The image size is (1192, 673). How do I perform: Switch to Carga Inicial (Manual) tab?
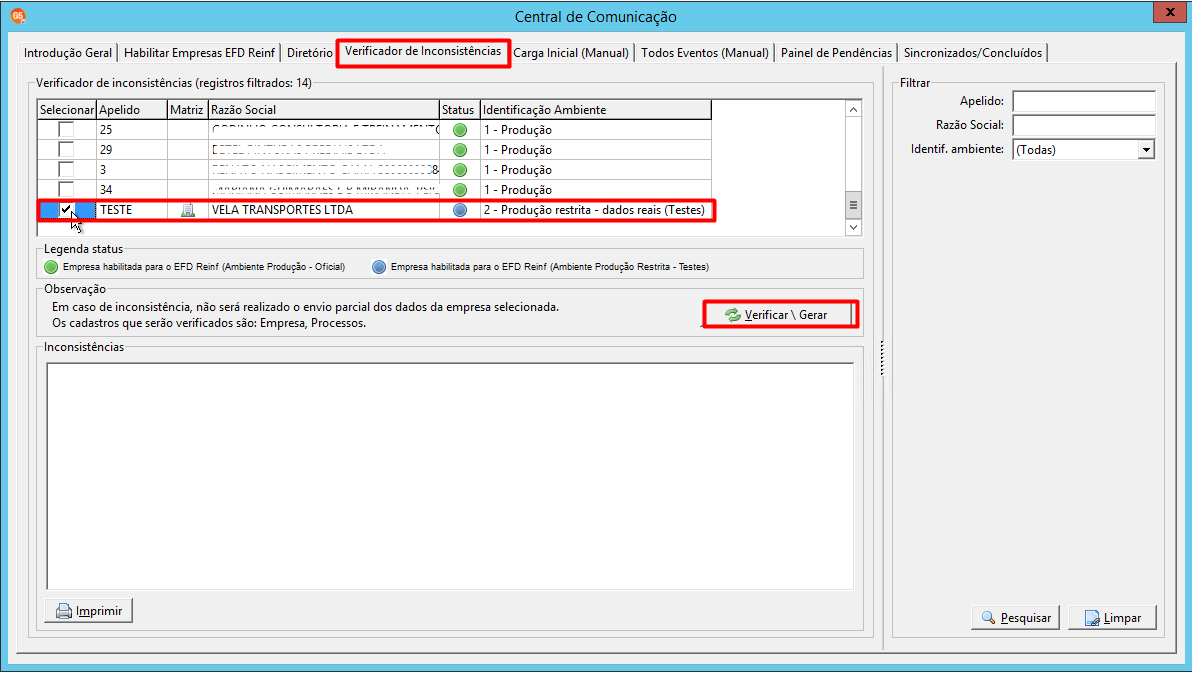tap(571, 52)
